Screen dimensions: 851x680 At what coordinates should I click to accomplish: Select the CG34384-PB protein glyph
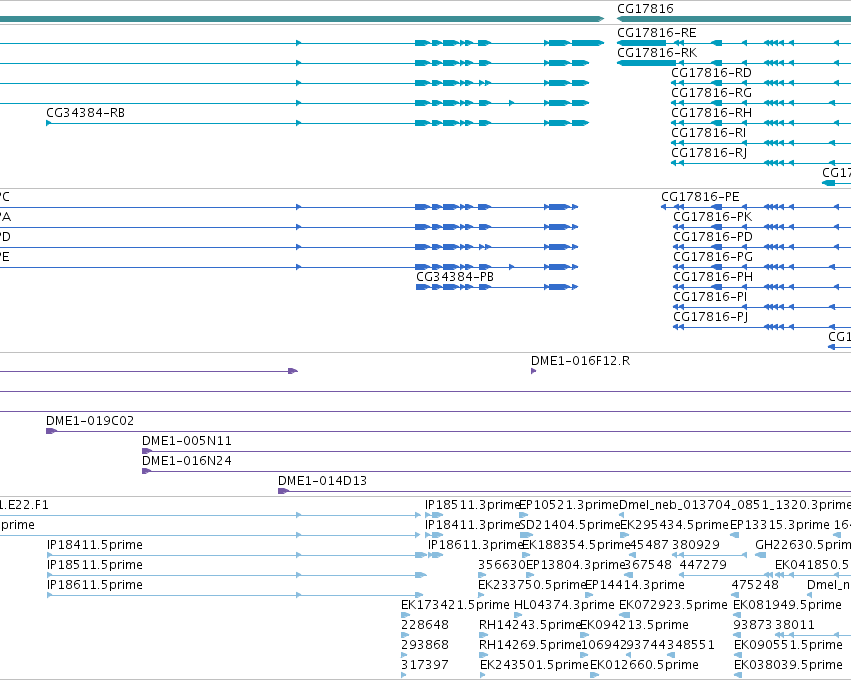pos(497,287)
